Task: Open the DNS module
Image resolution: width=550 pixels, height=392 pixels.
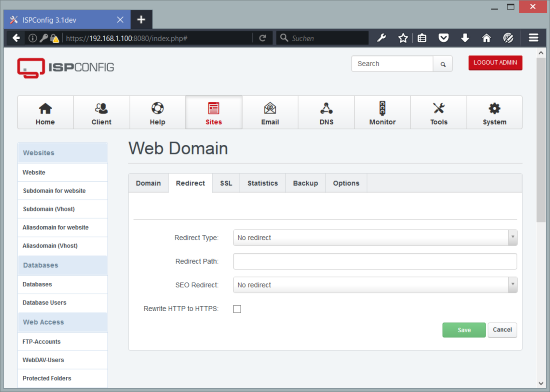Action: click(x=326, y=113)
